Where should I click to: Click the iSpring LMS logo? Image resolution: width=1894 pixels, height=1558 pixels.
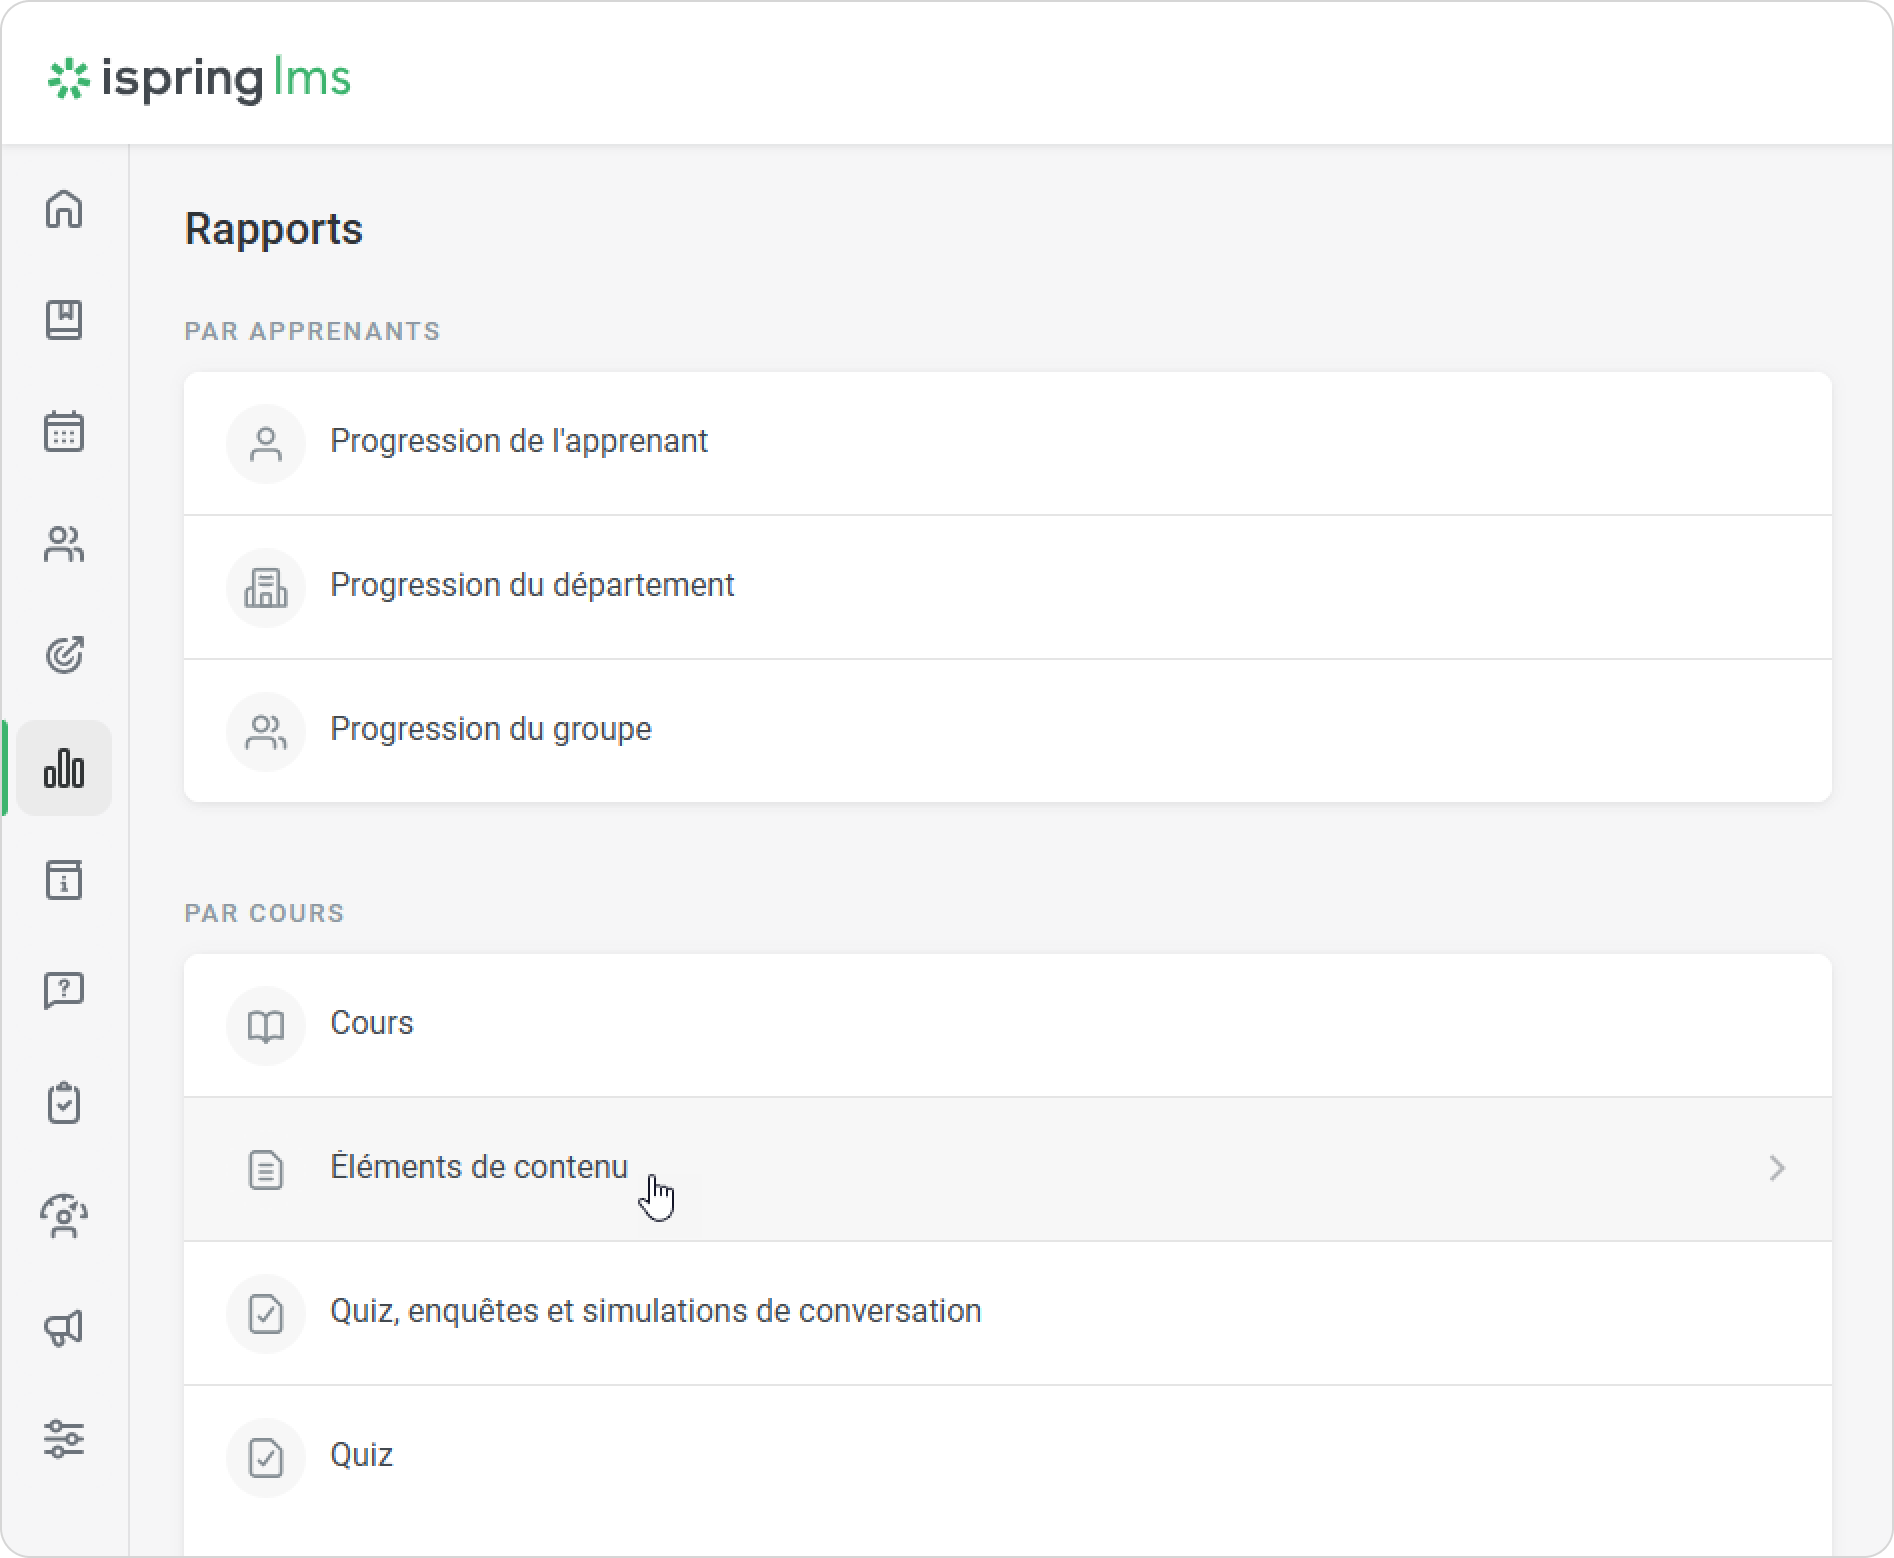coord(200,79)
